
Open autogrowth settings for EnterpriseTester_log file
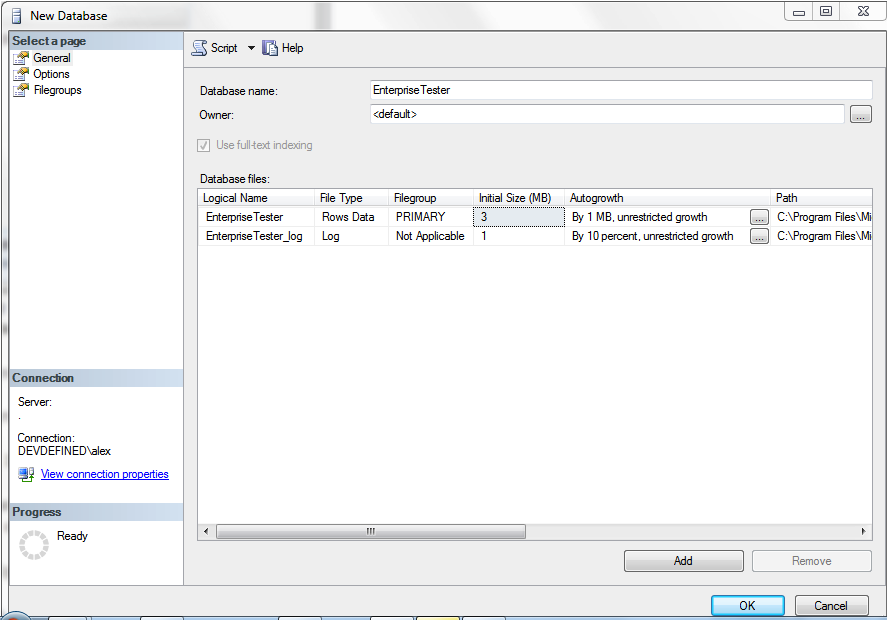tap(759, 237)
